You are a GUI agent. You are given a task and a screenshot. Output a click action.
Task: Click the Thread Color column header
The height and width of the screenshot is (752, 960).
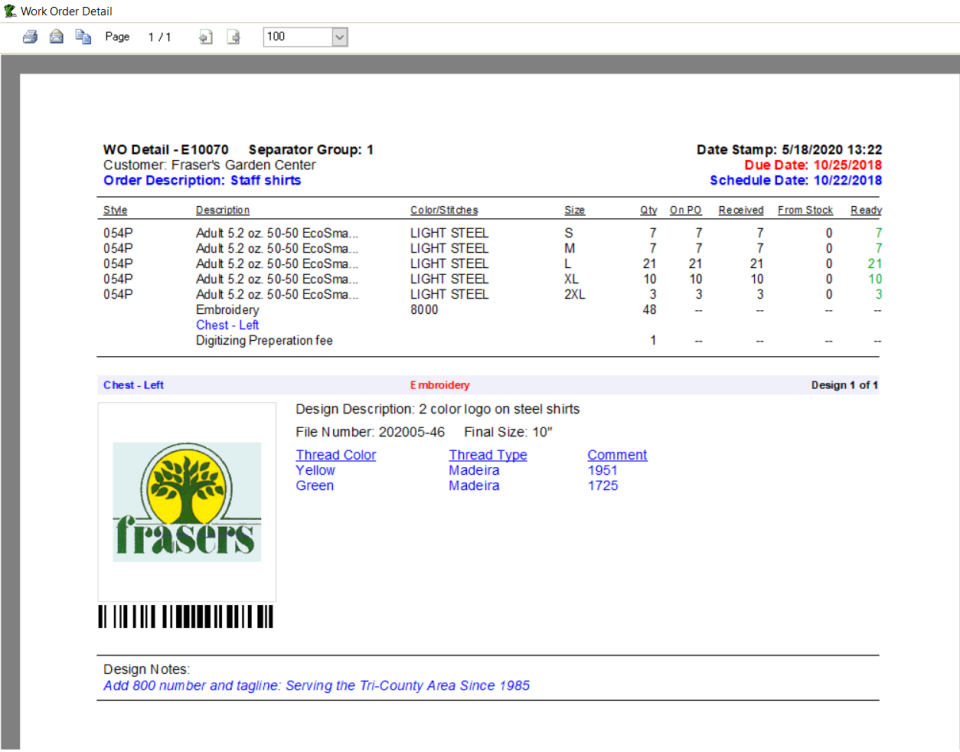(336, 454)
